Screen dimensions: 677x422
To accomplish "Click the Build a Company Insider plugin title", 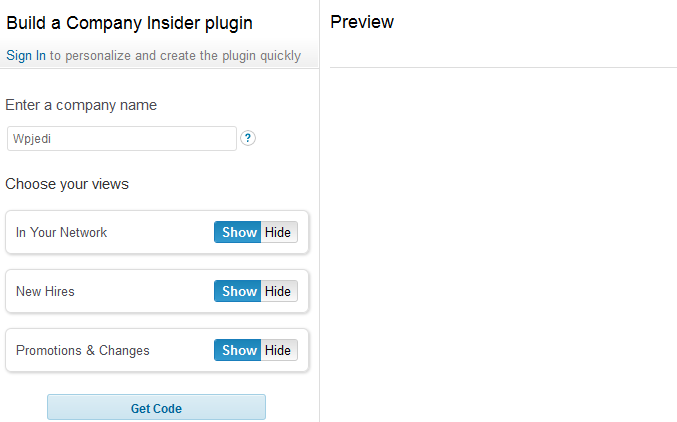I will [x=129, y=23].
